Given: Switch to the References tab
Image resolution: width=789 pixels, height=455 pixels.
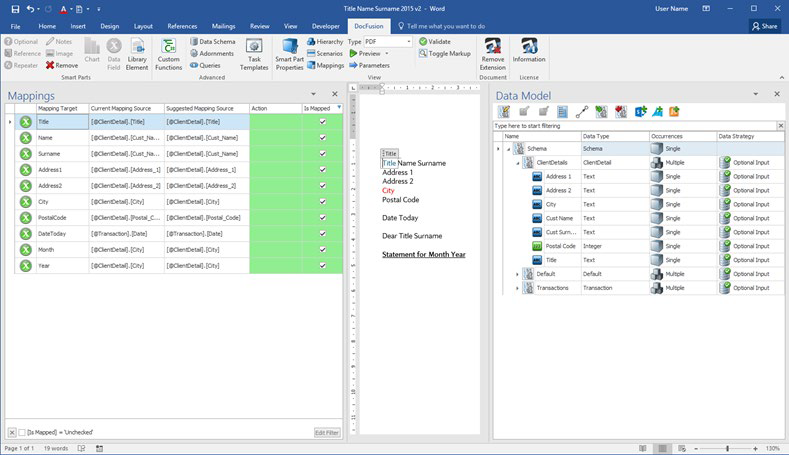Looking at the screenshot, I should coord(182,26).
